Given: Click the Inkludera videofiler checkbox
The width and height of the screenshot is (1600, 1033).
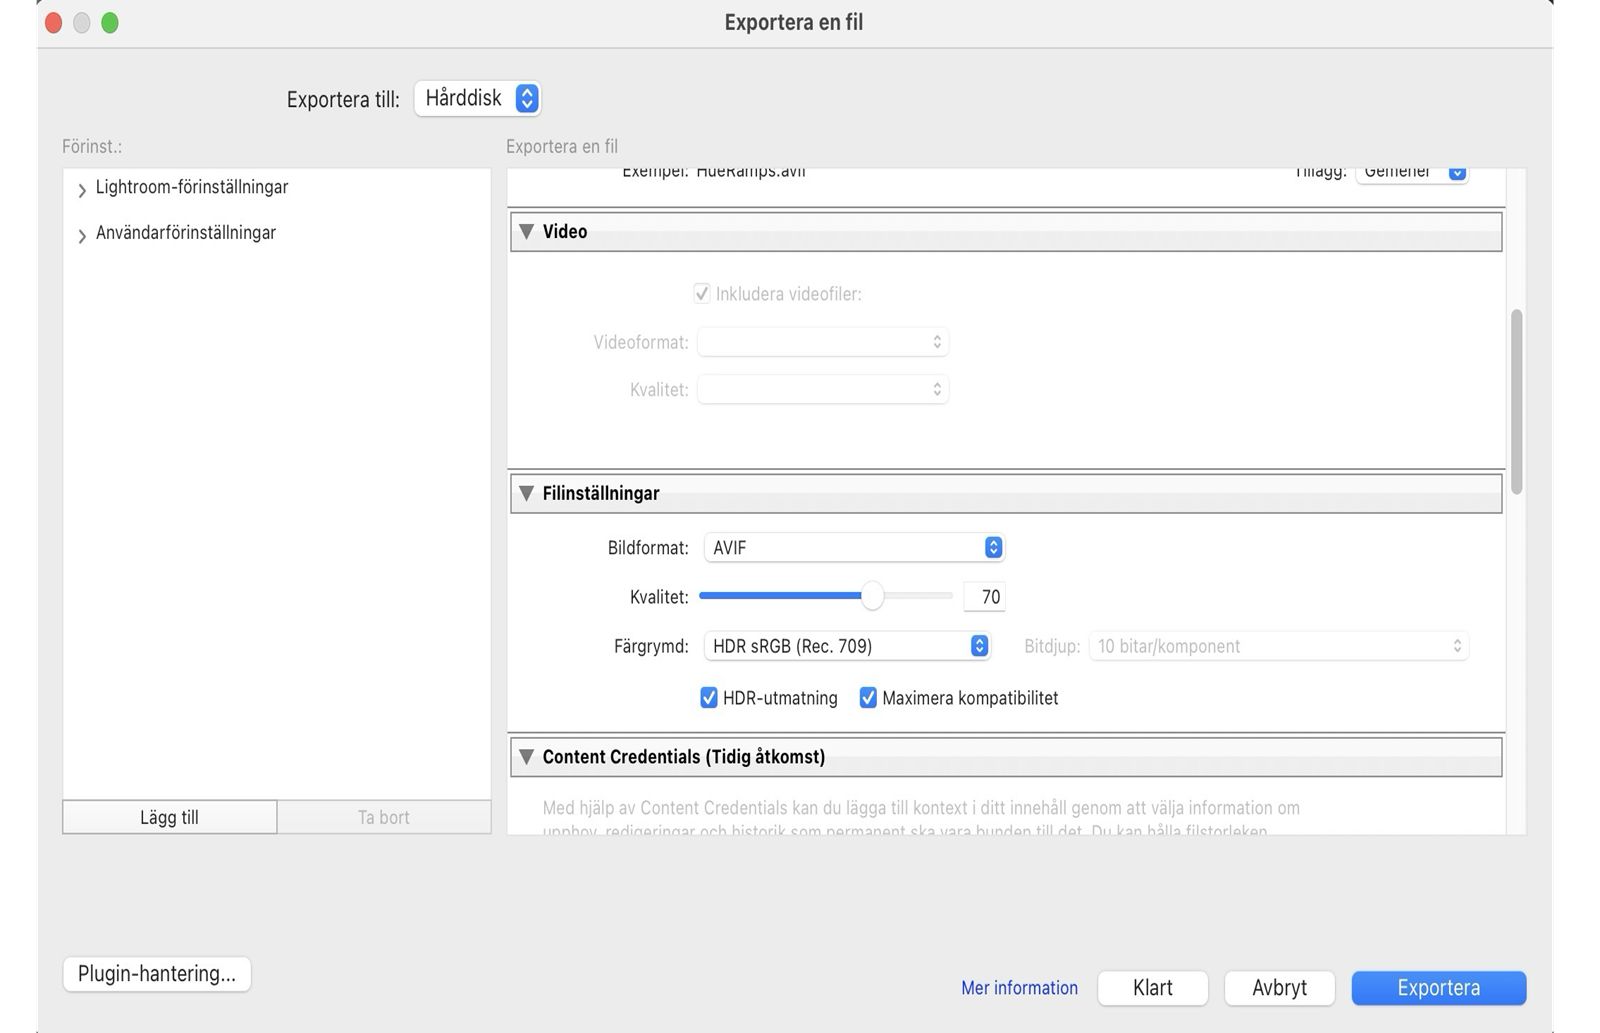Looking at the screenshot, I should (x=702, y=294).
